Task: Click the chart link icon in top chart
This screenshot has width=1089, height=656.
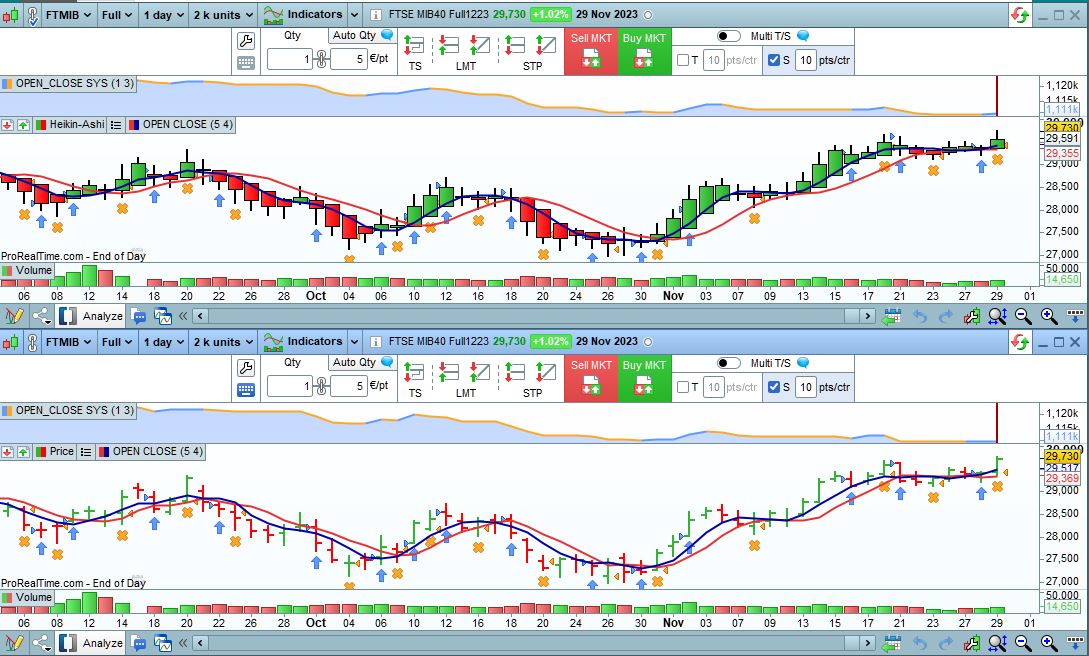Action: coord(32,15)
